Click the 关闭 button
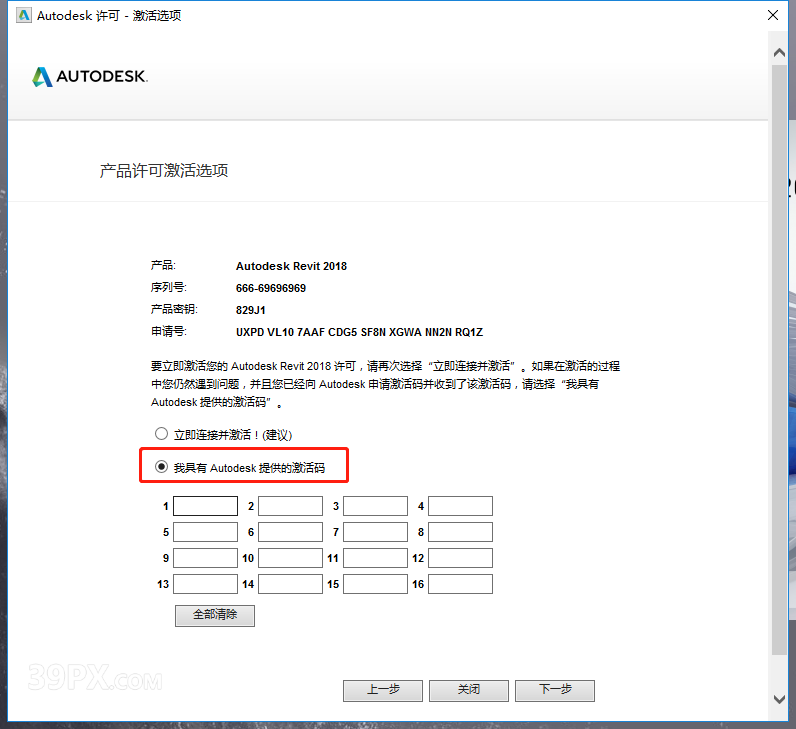 point(469,690)
